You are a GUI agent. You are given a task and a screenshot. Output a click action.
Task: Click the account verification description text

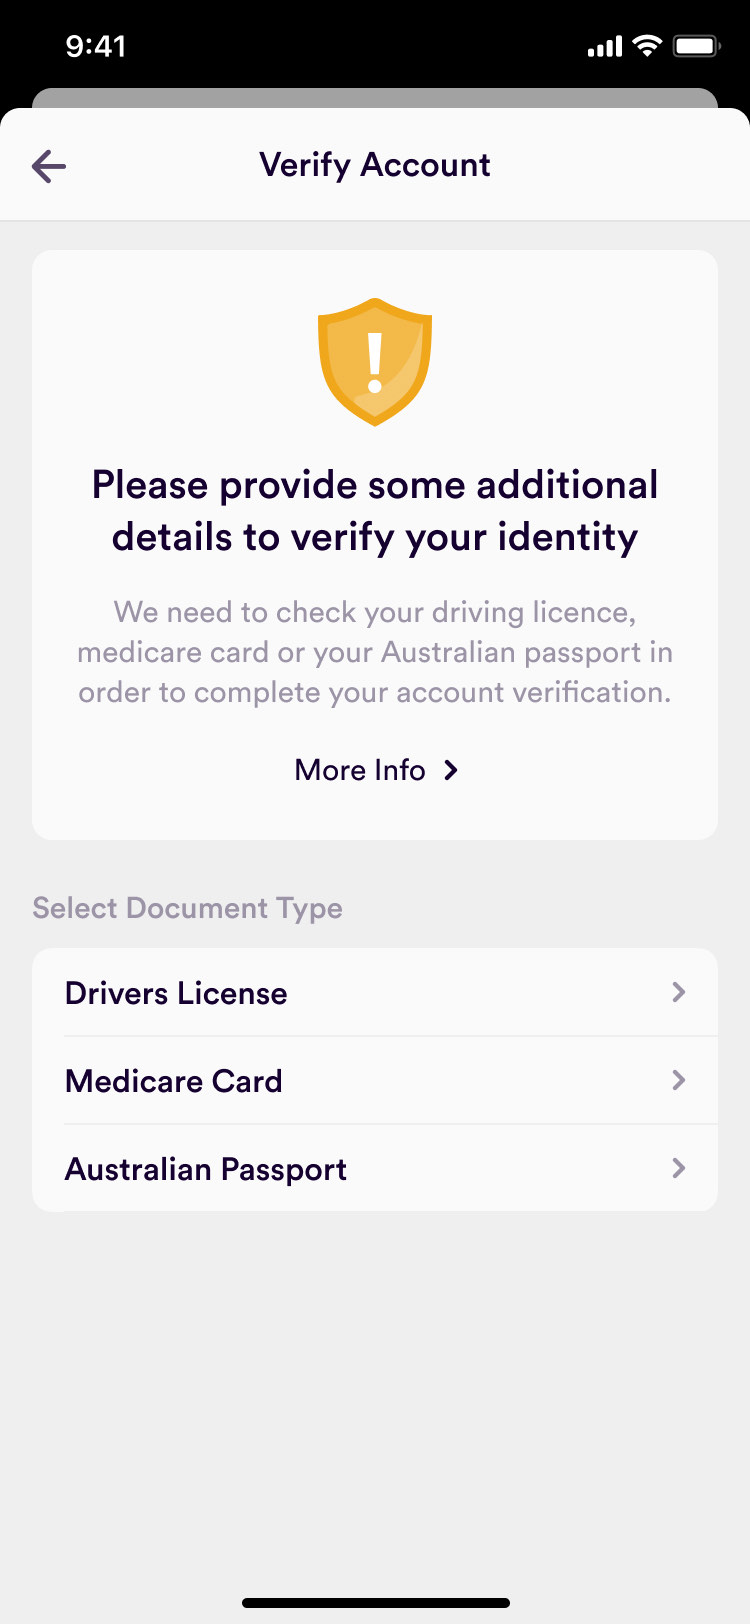tap(375, 652)
